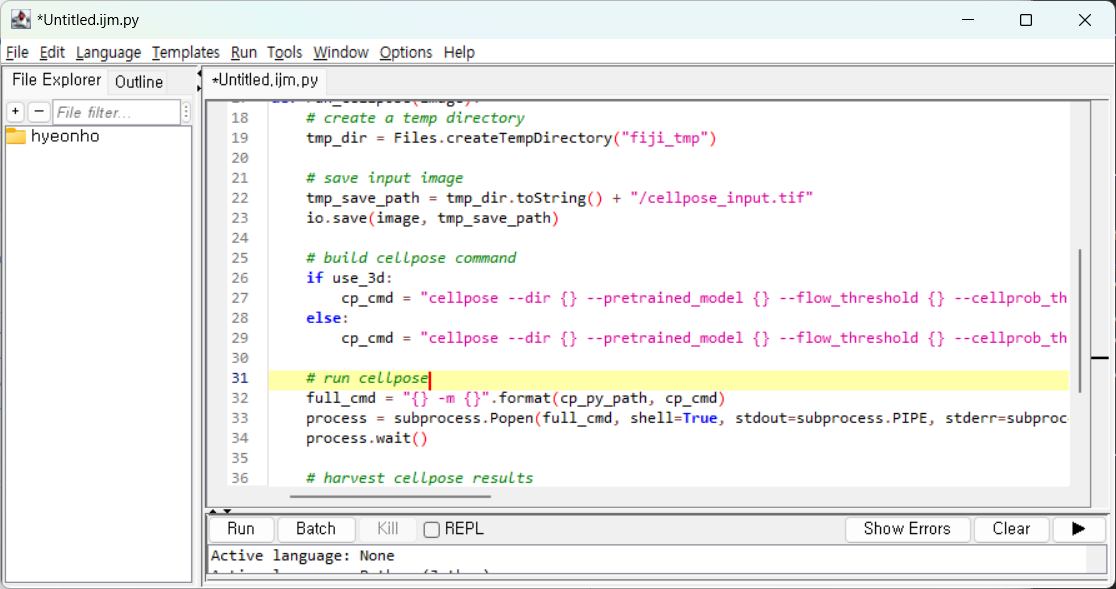This screenshot has width=1116, height=589.
Task: Switch to the File Explorer tab
Action: tap(56, 80)
